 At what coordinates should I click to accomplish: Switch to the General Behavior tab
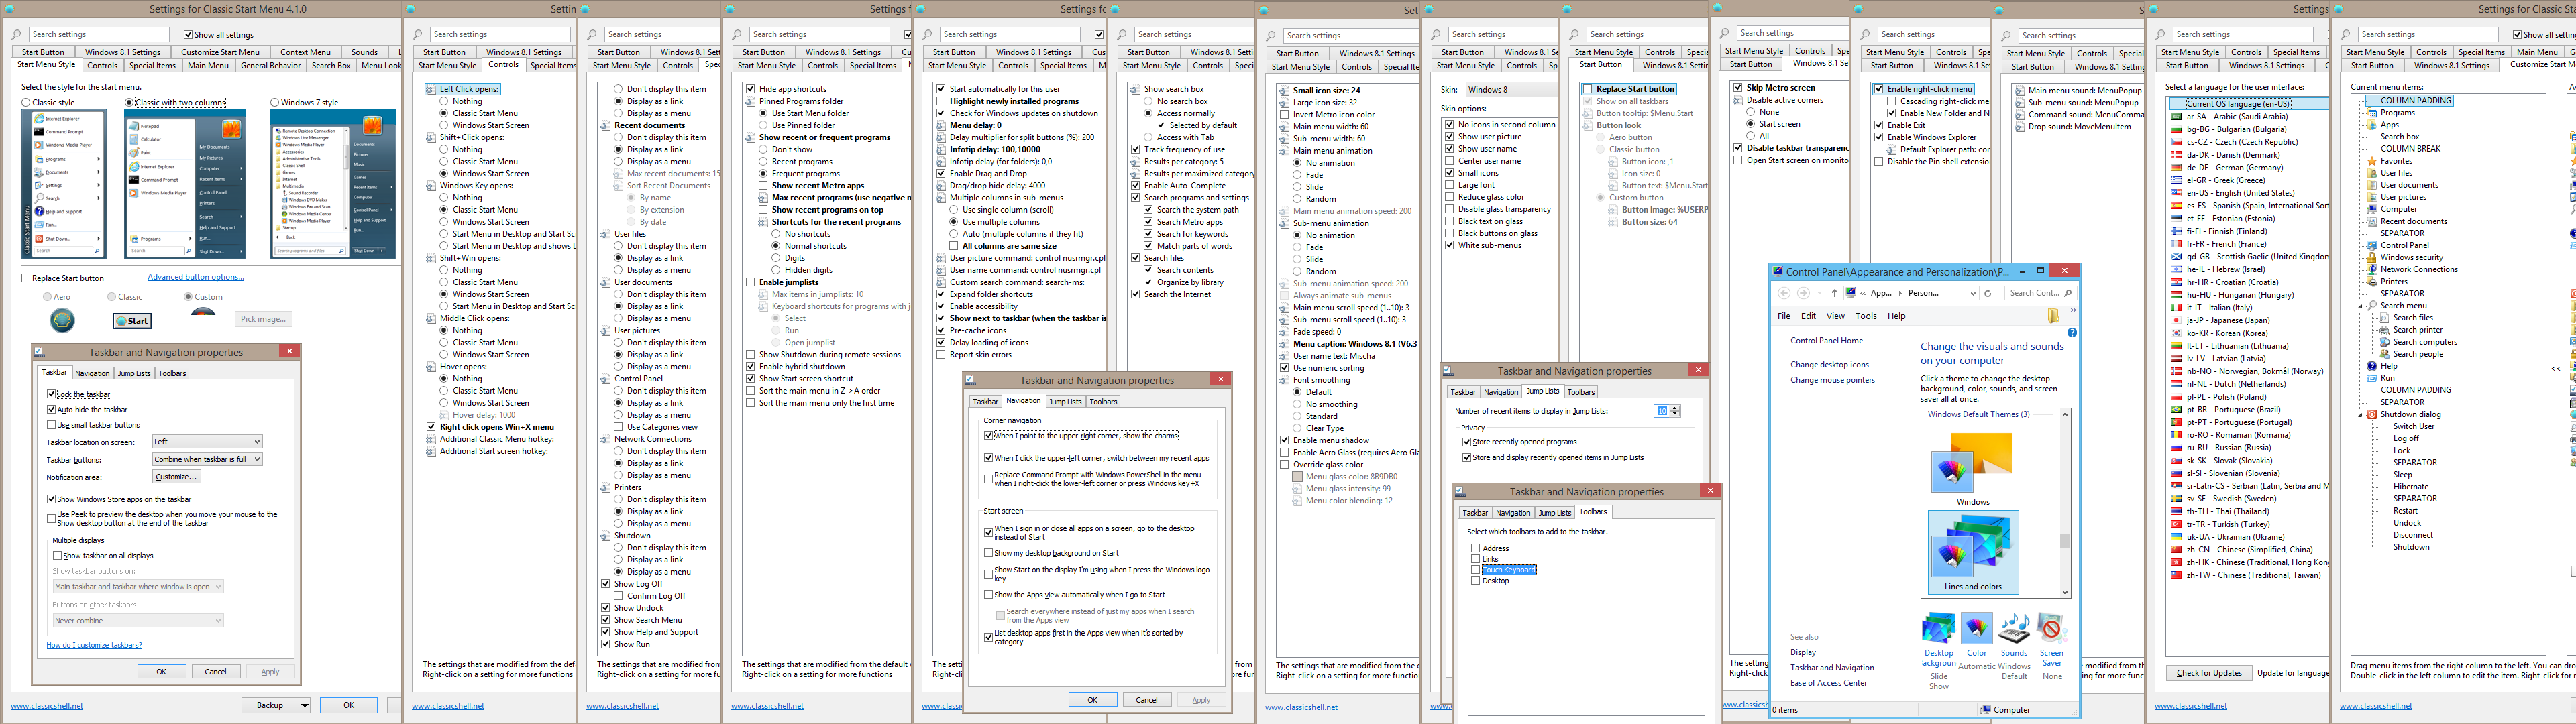270,65
